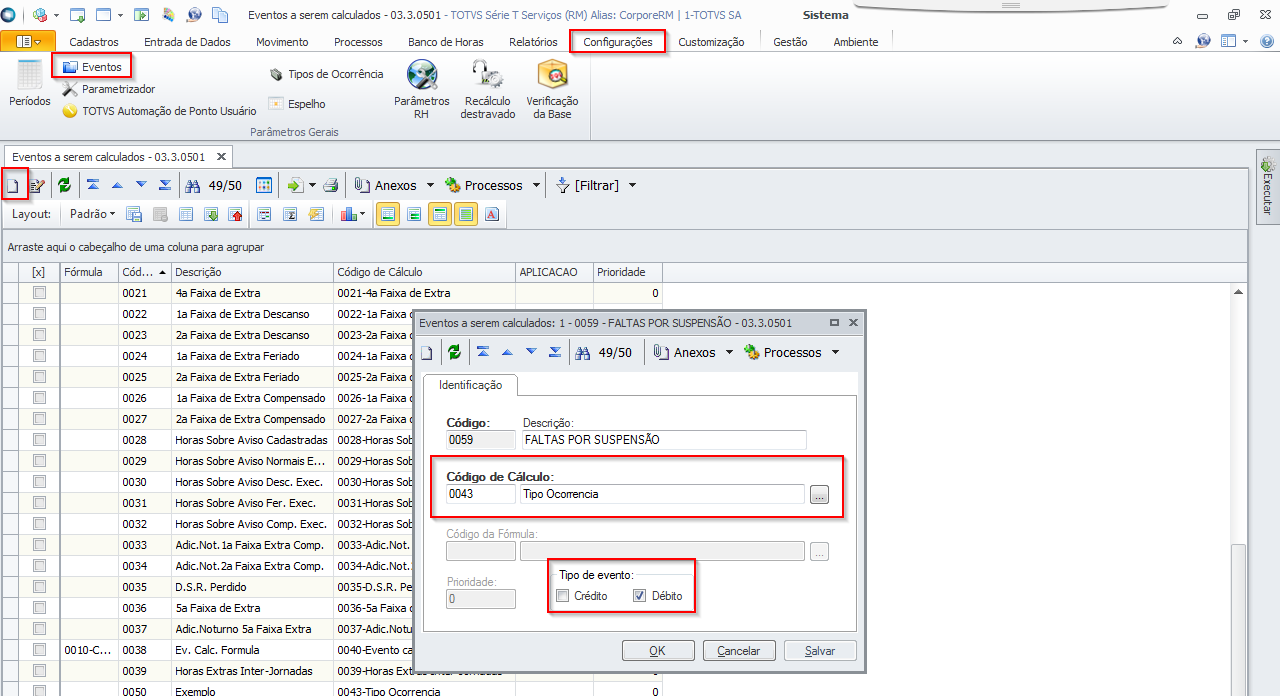Viewport: 1280px width, 696px height.
Task: Close the Eventos a serem calculados tab
Action: [221, 157]
